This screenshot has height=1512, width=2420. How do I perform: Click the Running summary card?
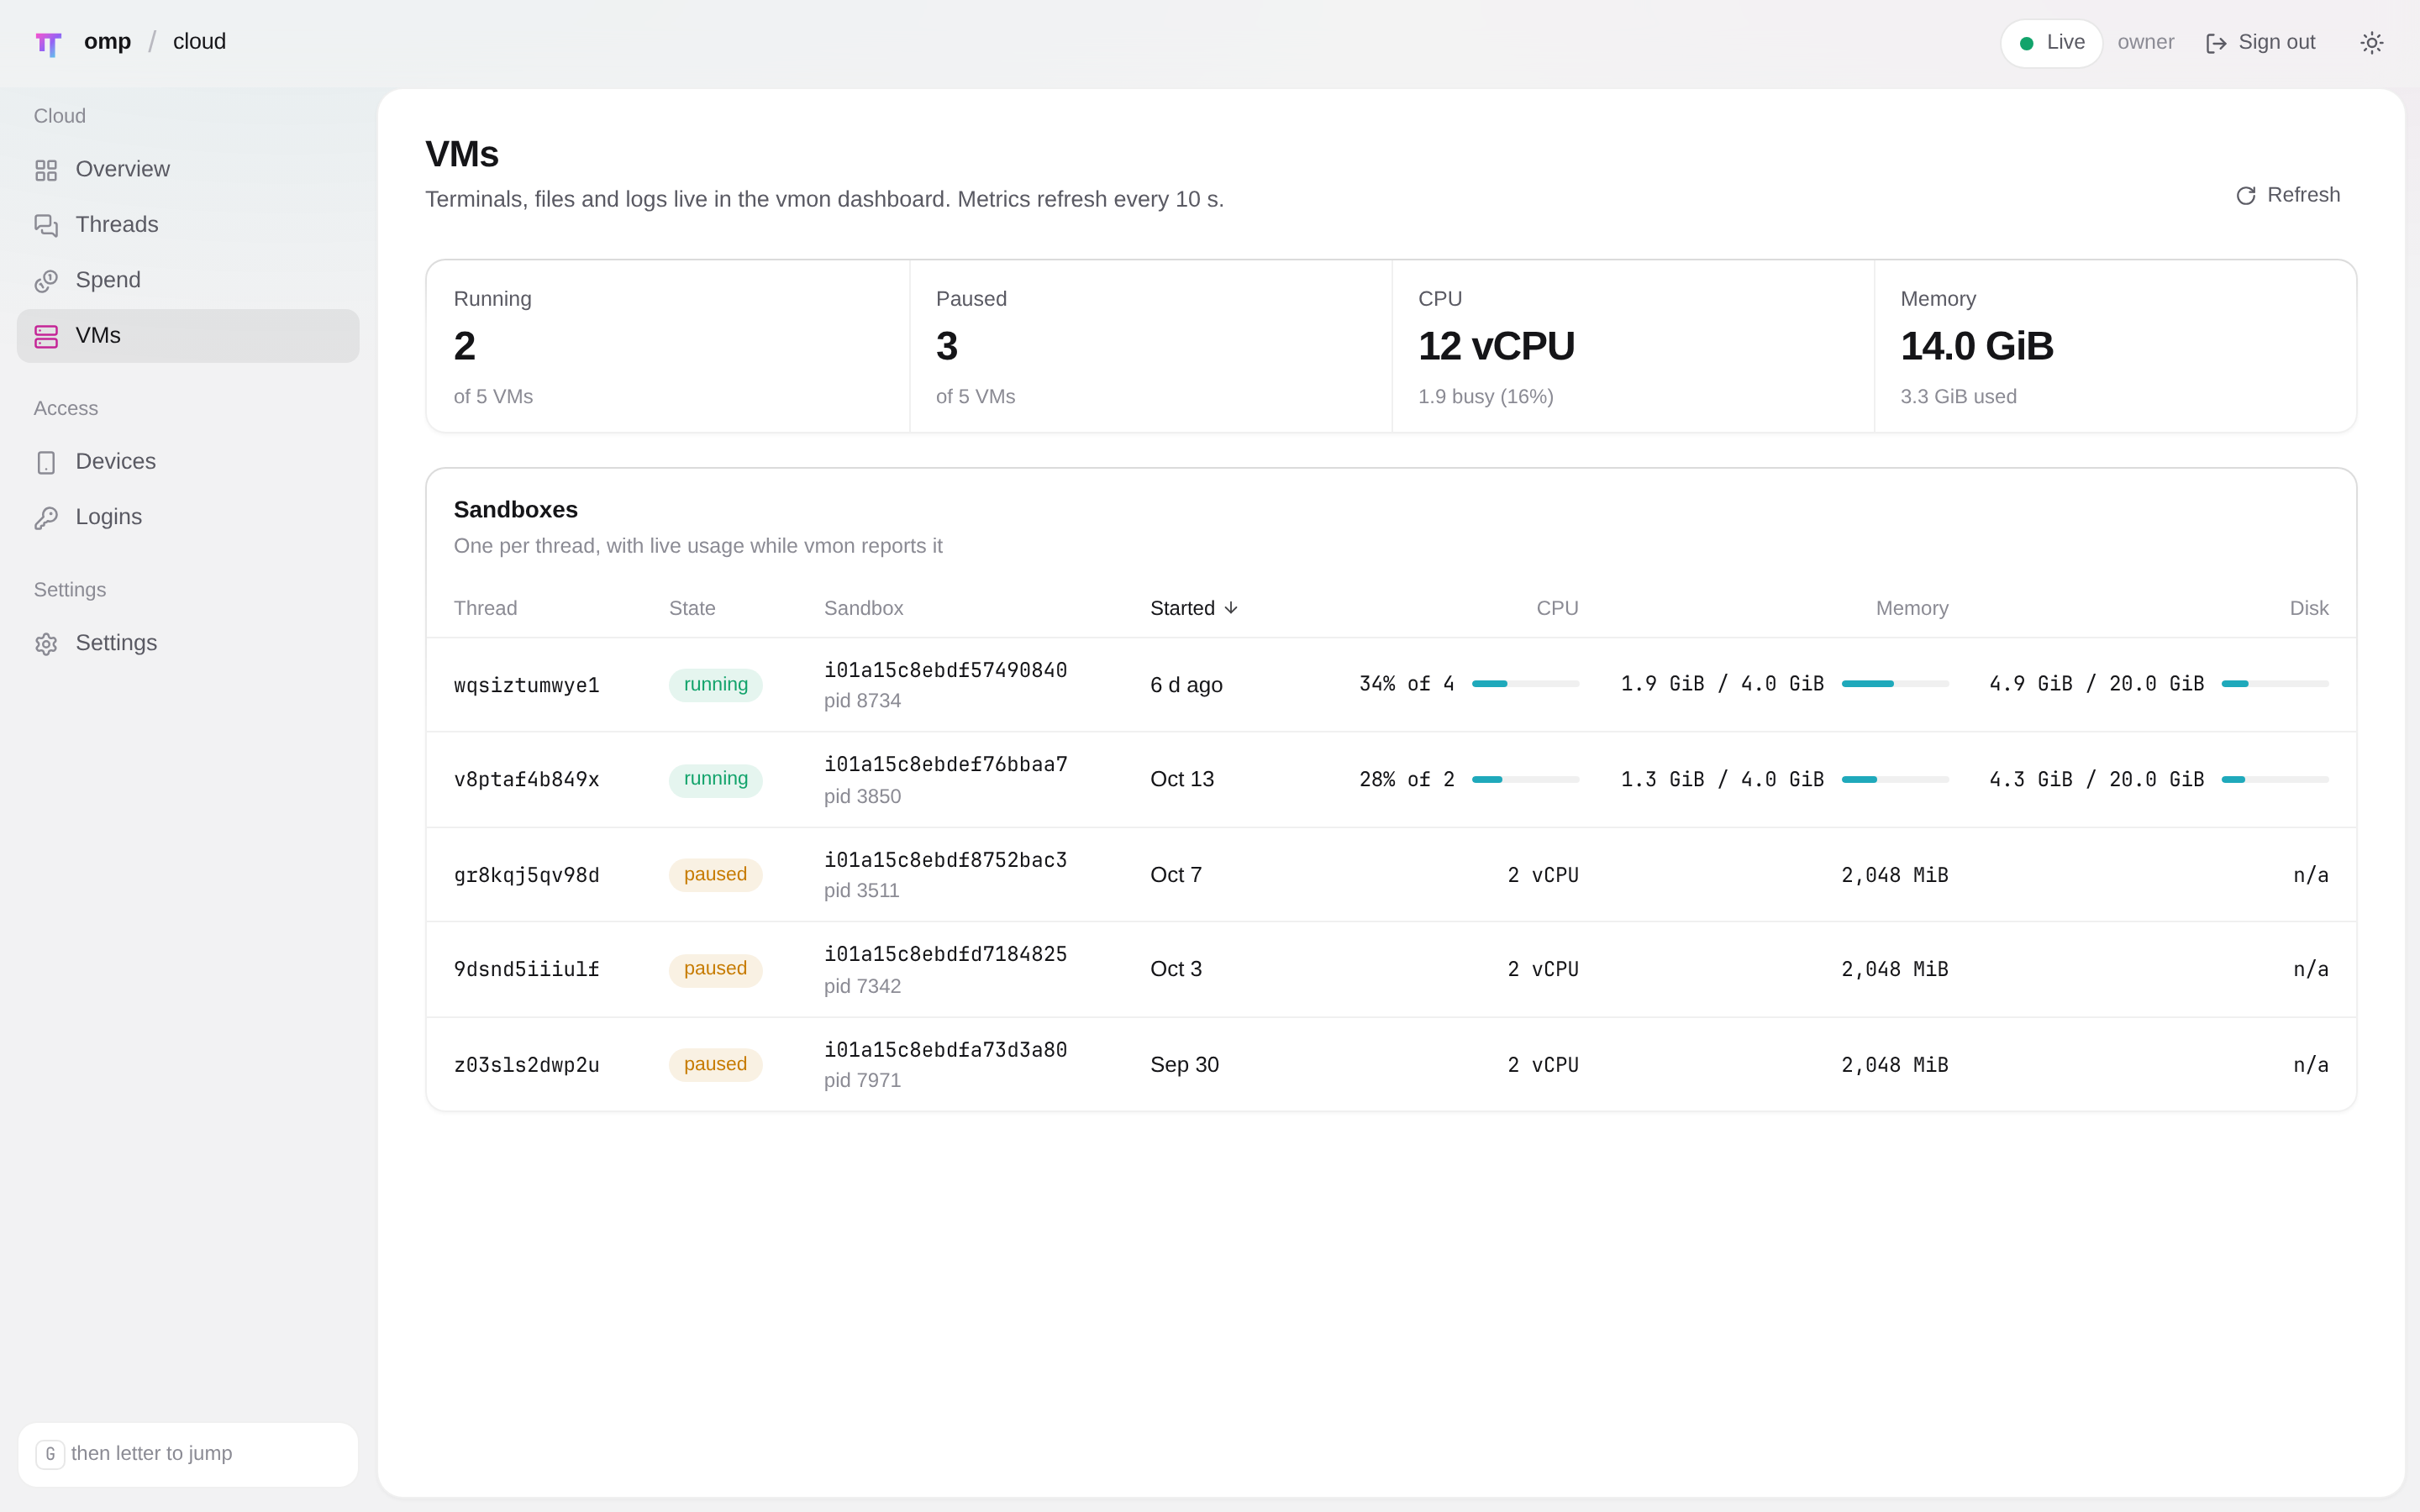click(x=668, y=346)
